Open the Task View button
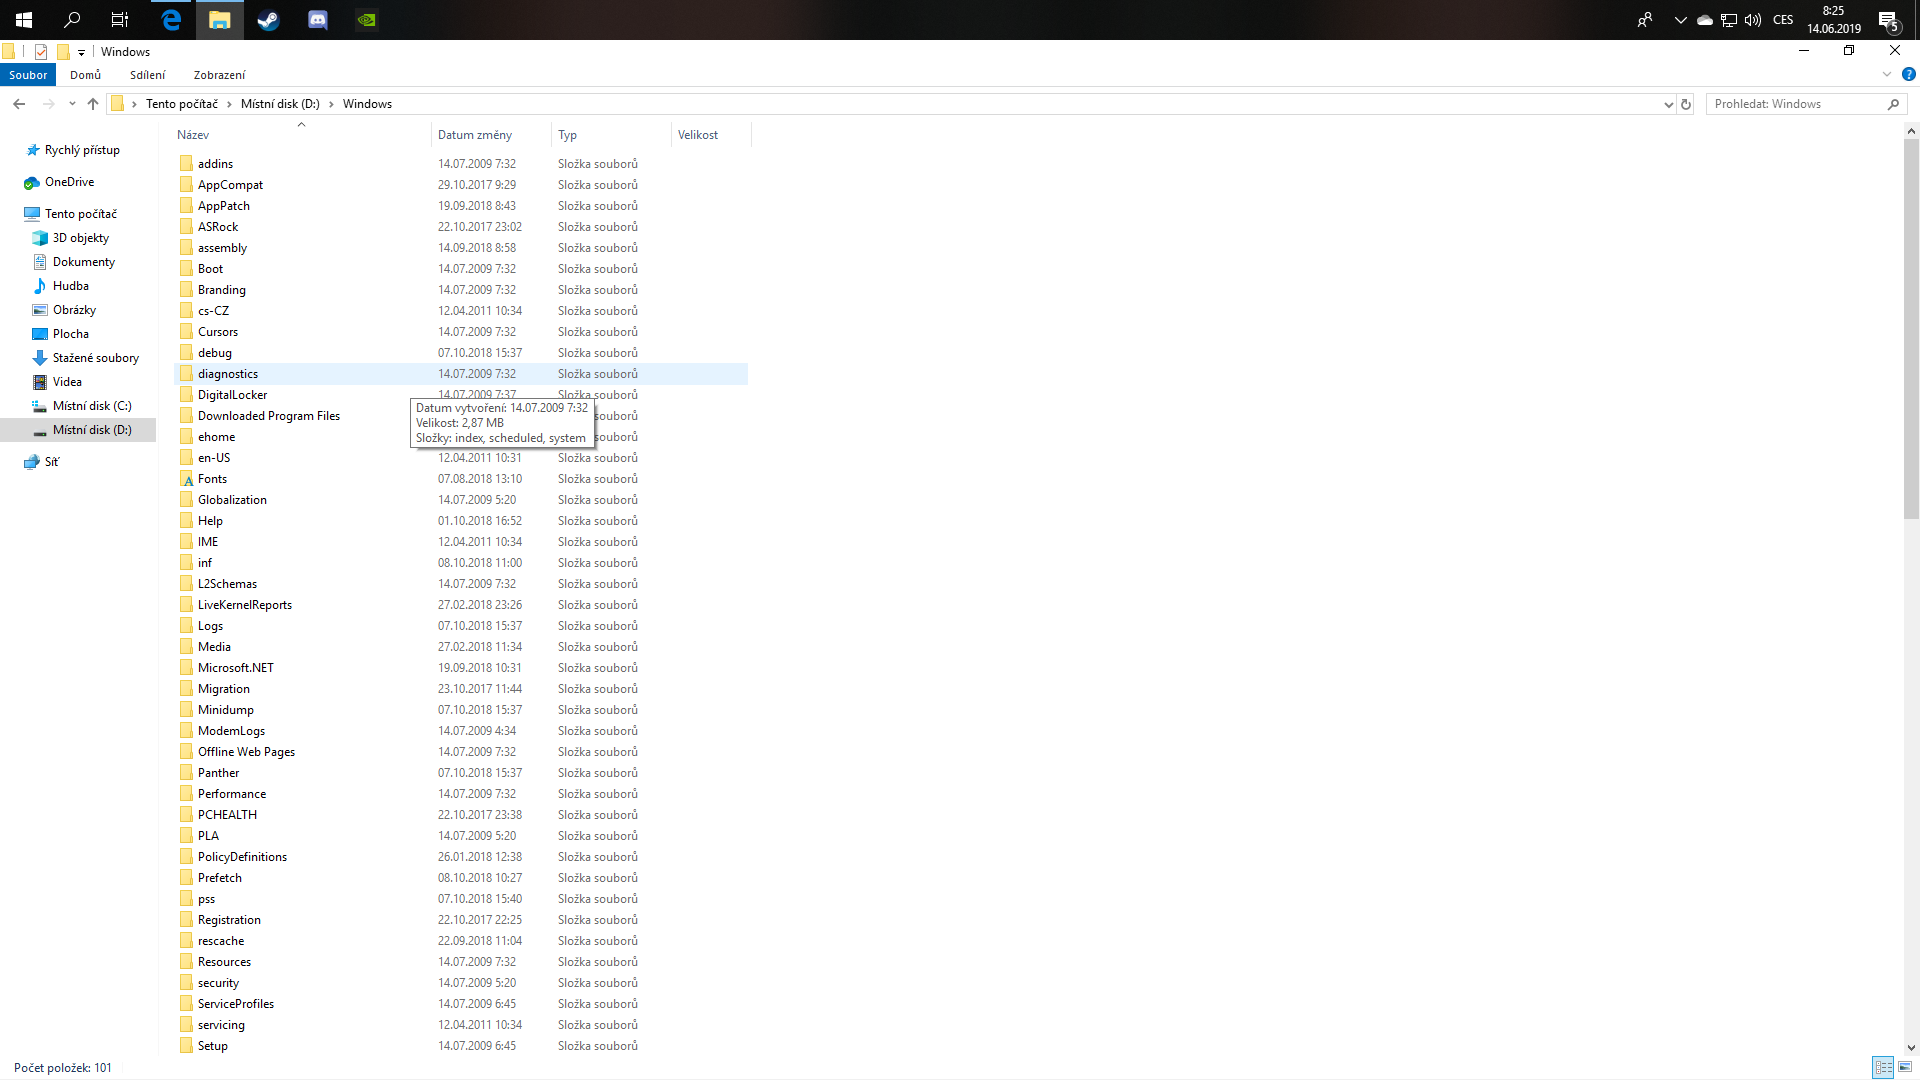1920x1080 pixels. pos(120,19)
